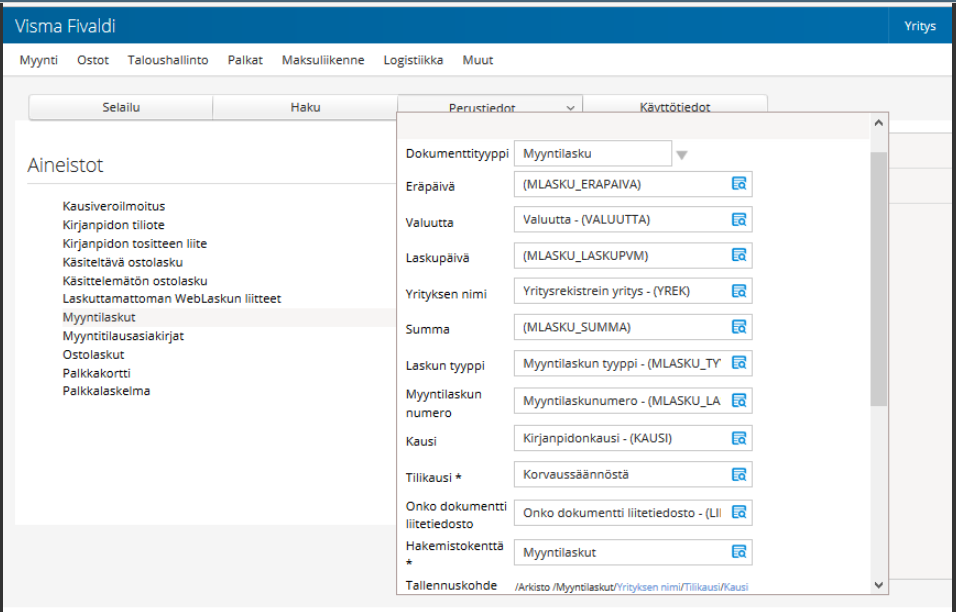Open lookup icon for Myyntilaskun numero field
This screenshot has width=956, height=612.
[738, 400]
